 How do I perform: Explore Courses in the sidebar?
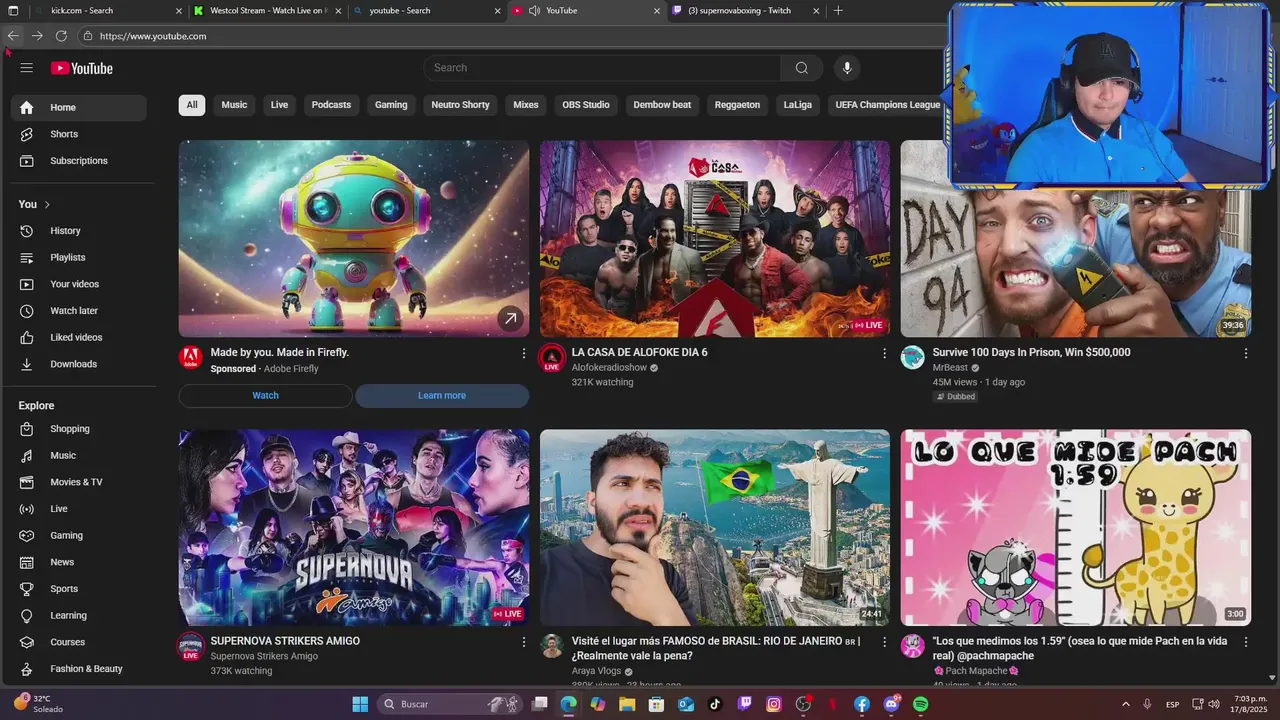(79, 642)
